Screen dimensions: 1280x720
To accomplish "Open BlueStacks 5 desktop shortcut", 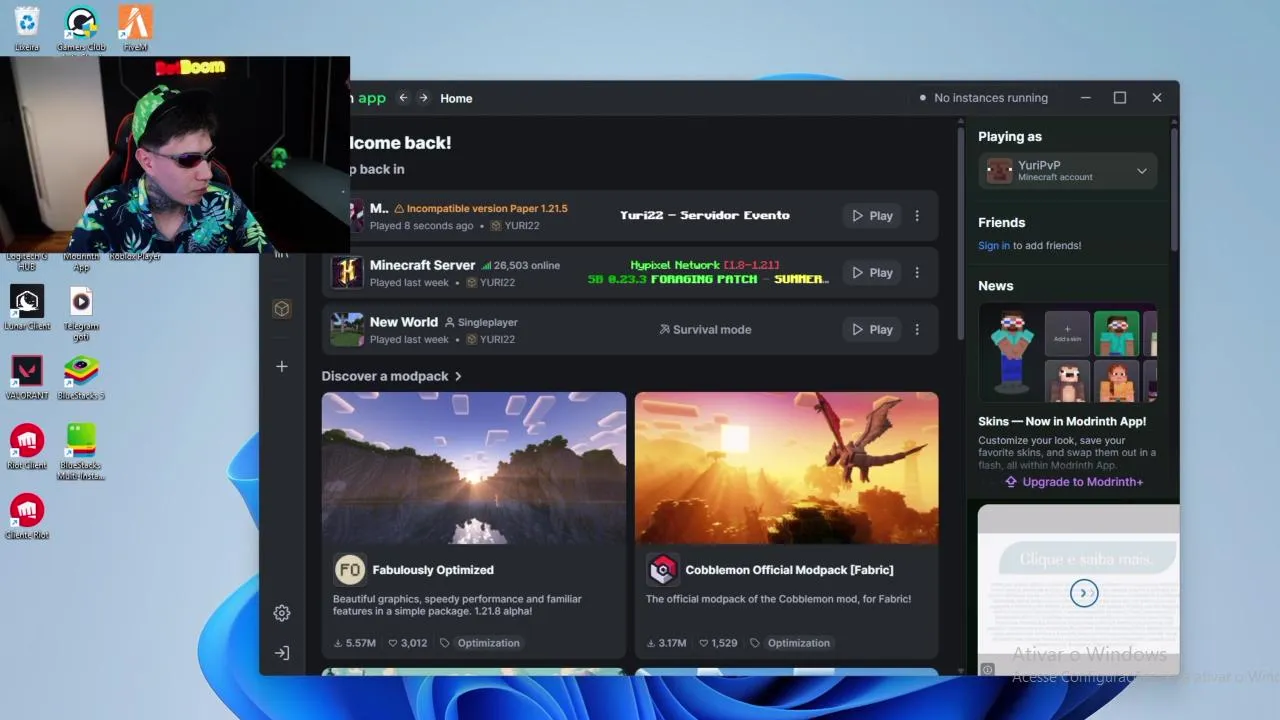I will tap(81, 378).
